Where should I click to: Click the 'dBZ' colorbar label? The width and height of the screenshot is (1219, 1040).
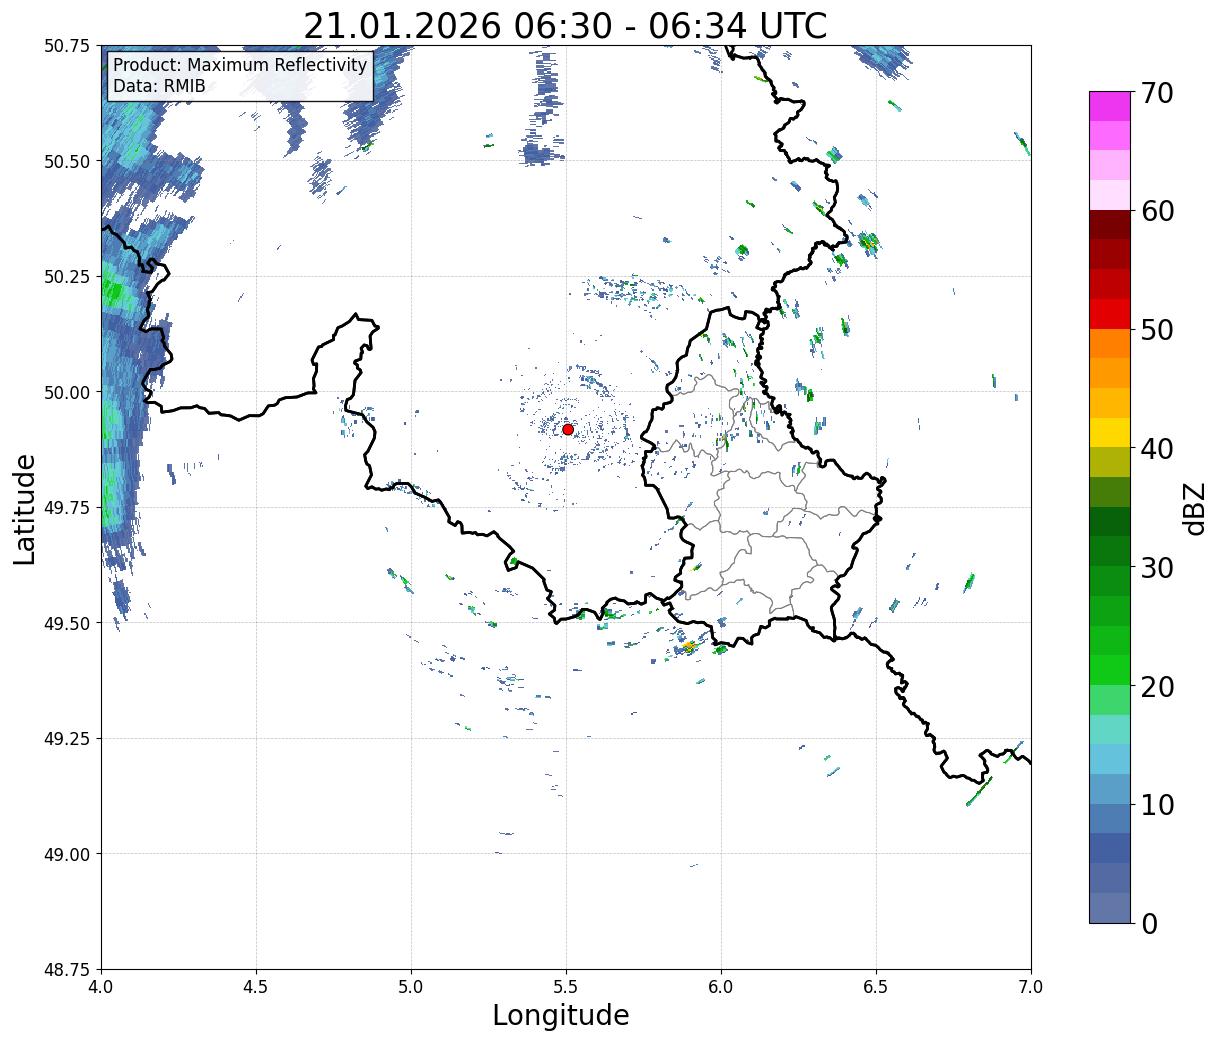tap(1194, 508)
